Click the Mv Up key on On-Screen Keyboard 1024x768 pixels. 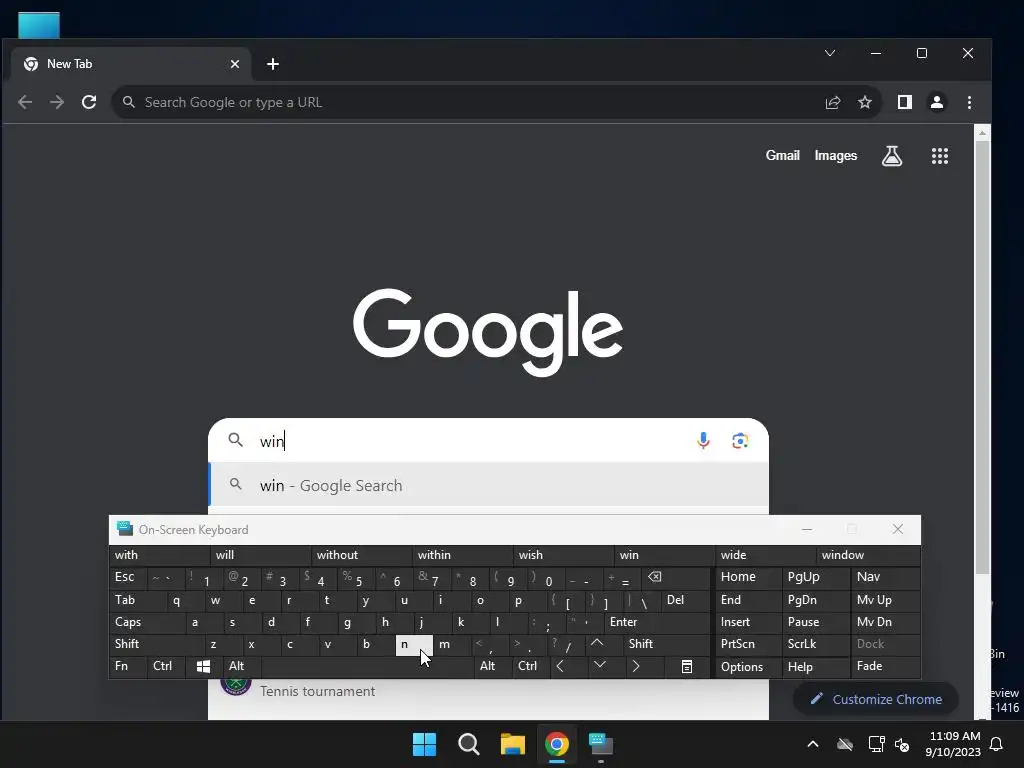click(x=886, y=600)
